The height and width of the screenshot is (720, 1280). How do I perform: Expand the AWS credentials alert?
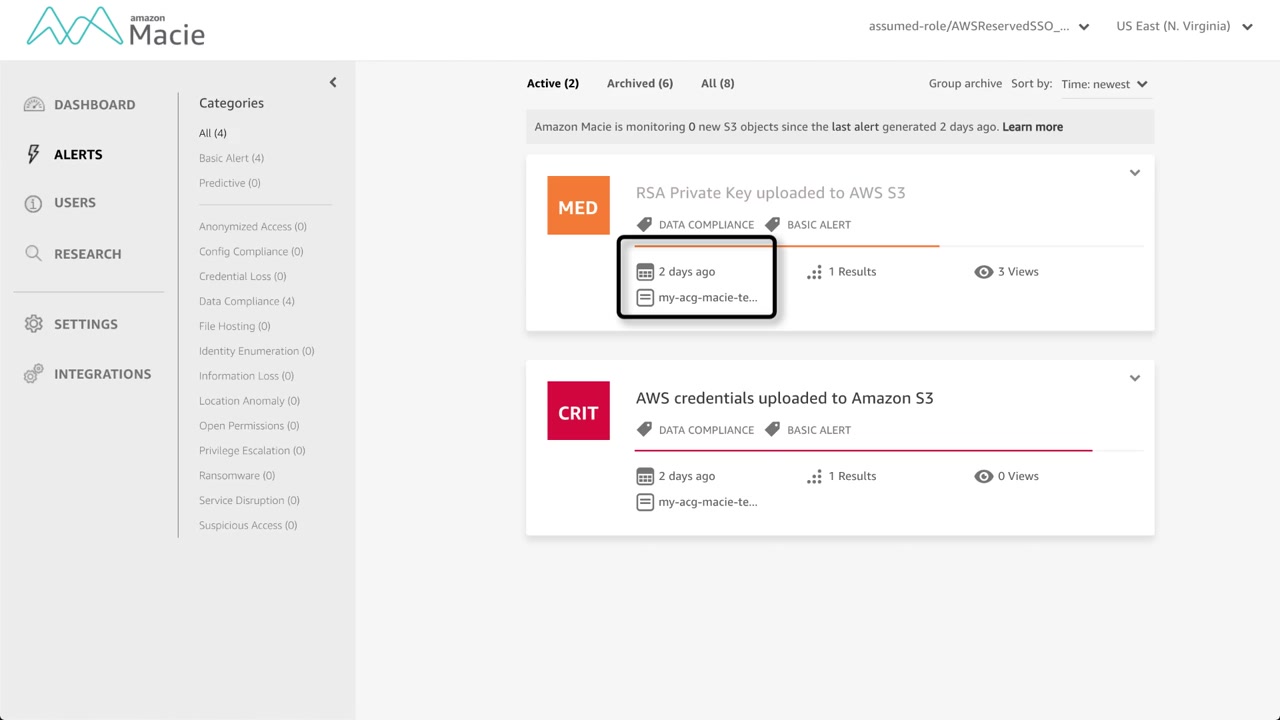tap(1134, 378)
